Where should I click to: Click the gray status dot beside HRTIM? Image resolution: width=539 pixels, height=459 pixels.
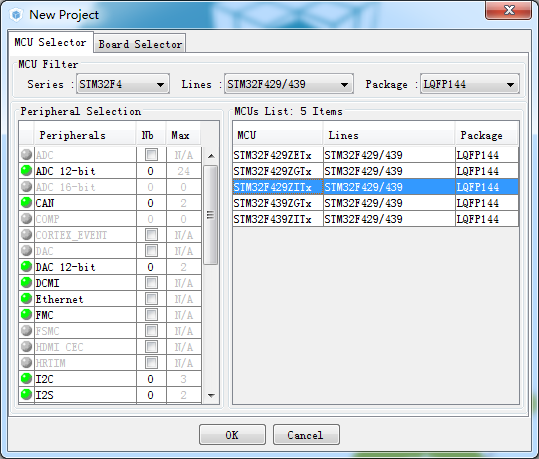pos(26,362)
